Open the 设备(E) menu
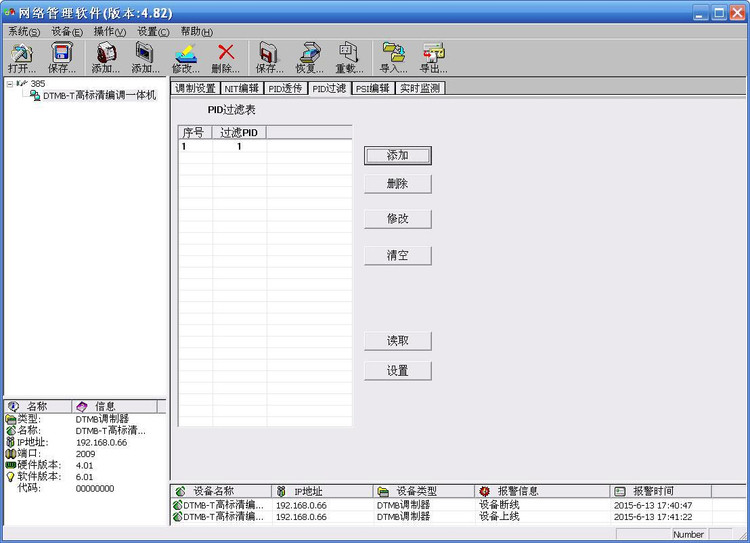The image size is (750, 543). click(x=67, y=32)
